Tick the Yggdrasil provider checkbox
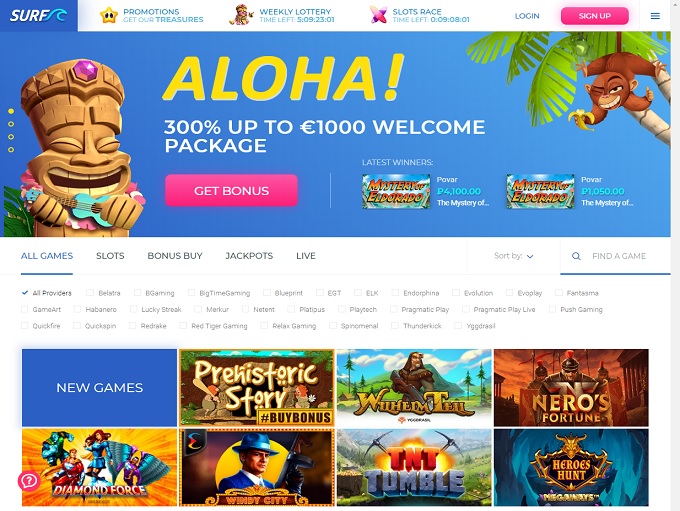The height and width of the screenshot is (511, 680). coord(458,326)
